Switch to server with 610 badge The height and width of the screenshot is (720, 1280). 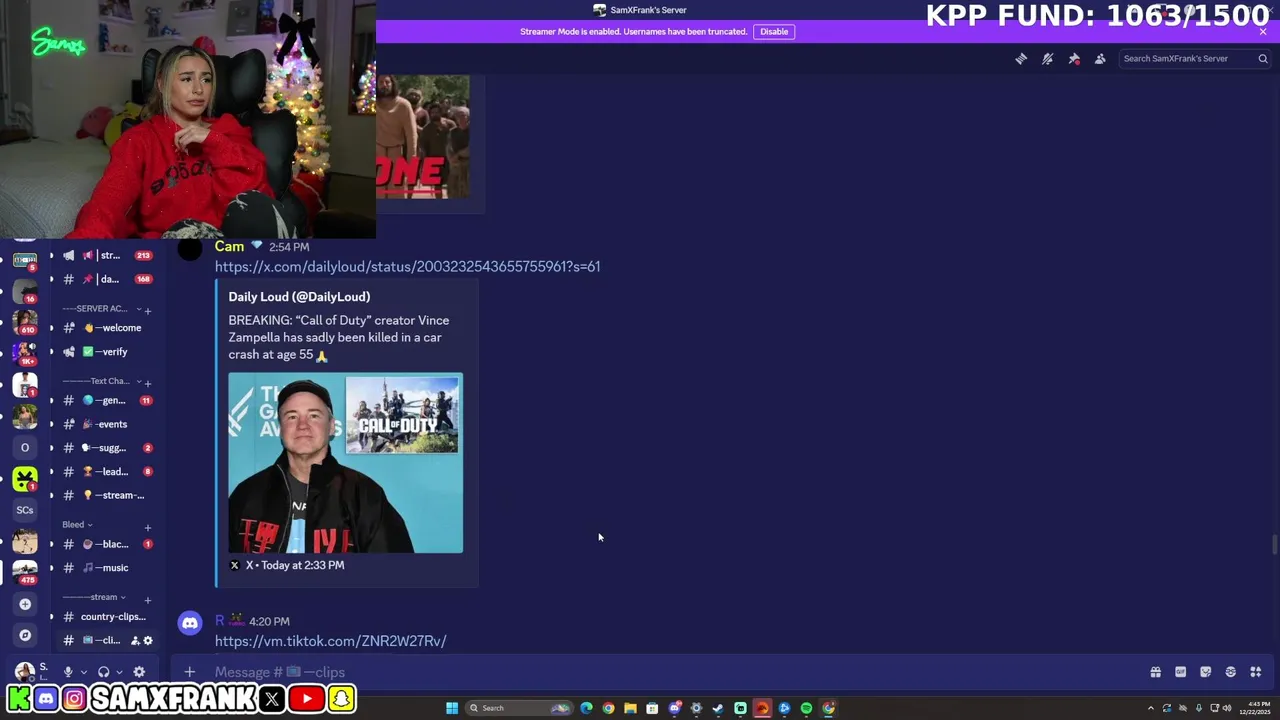(x=25, y=321)
